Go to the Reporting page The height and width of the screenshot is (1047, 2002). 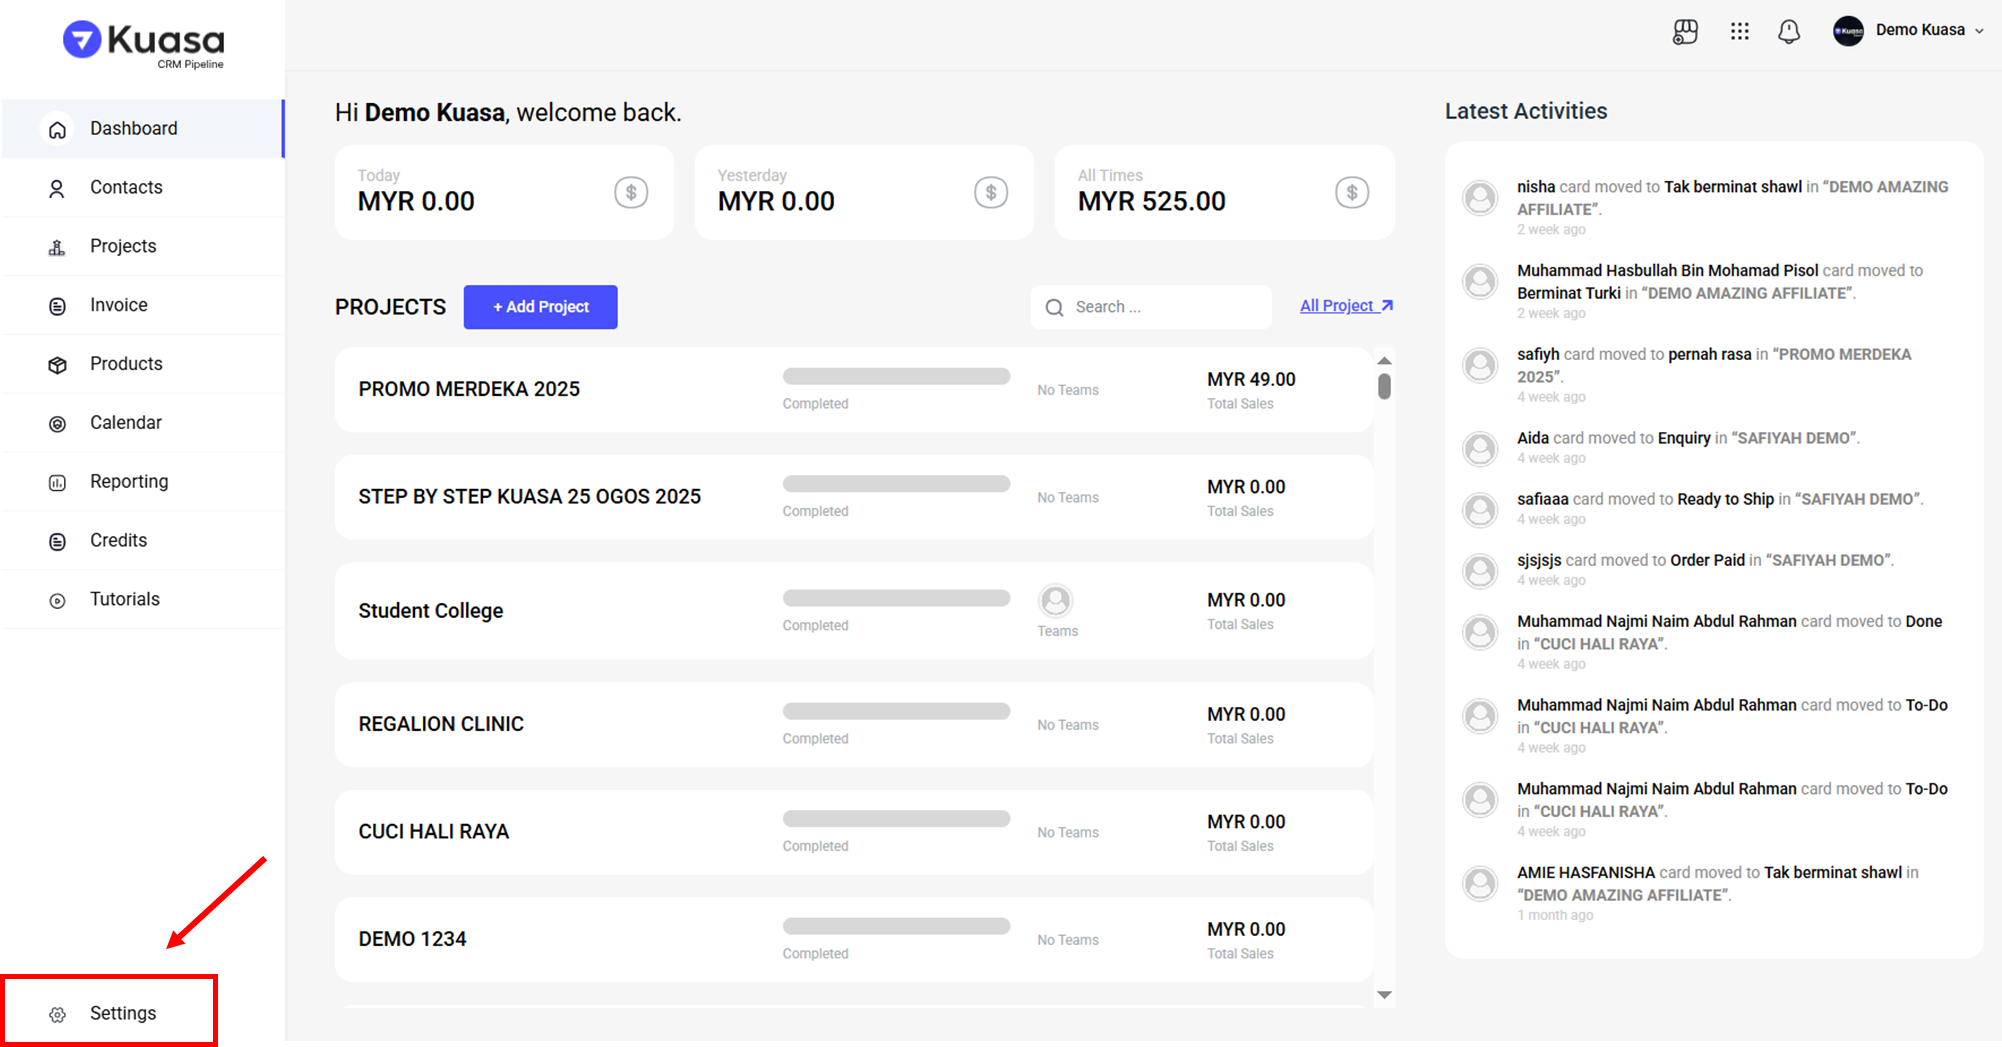(129, 482)
